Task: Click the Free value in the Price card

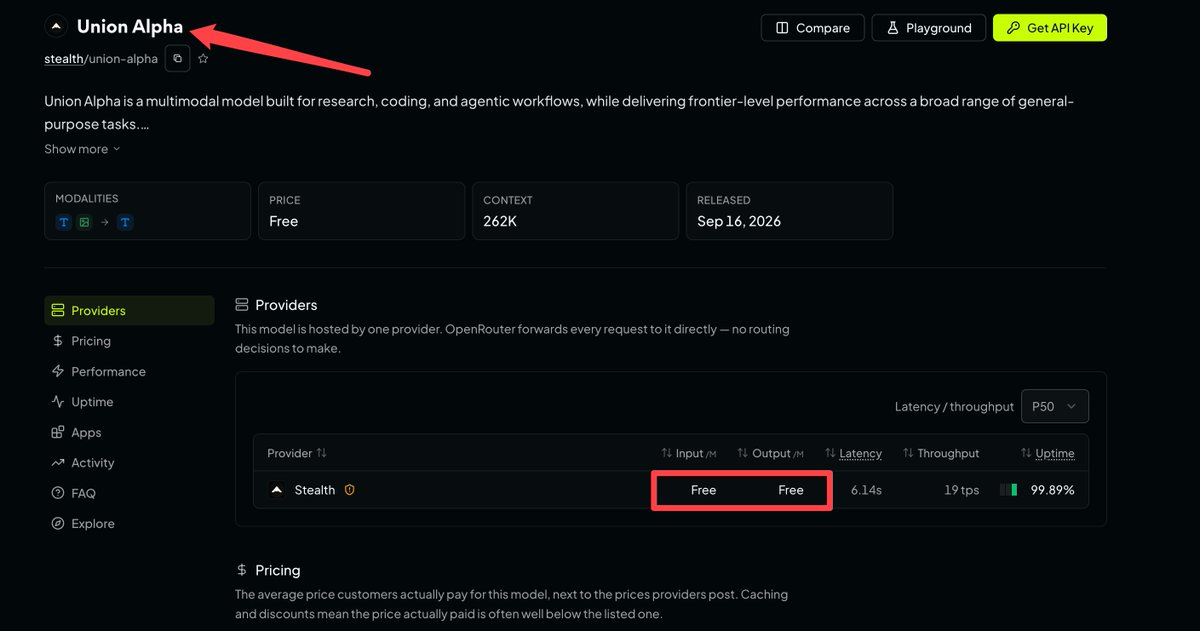Action: [x=284, y=221]
